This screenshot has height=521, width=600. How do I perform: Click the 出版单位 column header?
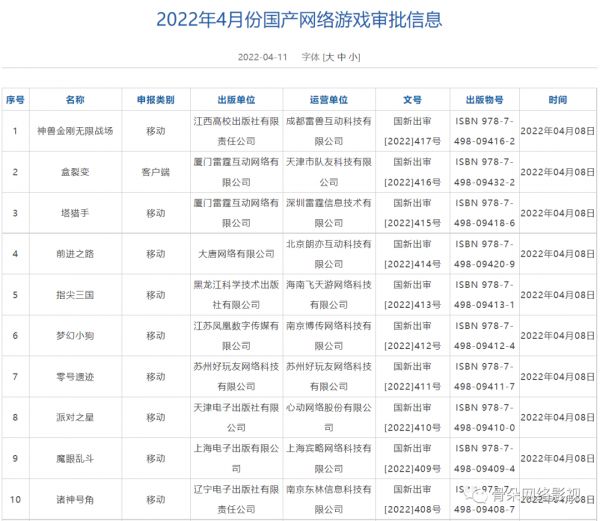pyautogui.click(x=236, y=101)
